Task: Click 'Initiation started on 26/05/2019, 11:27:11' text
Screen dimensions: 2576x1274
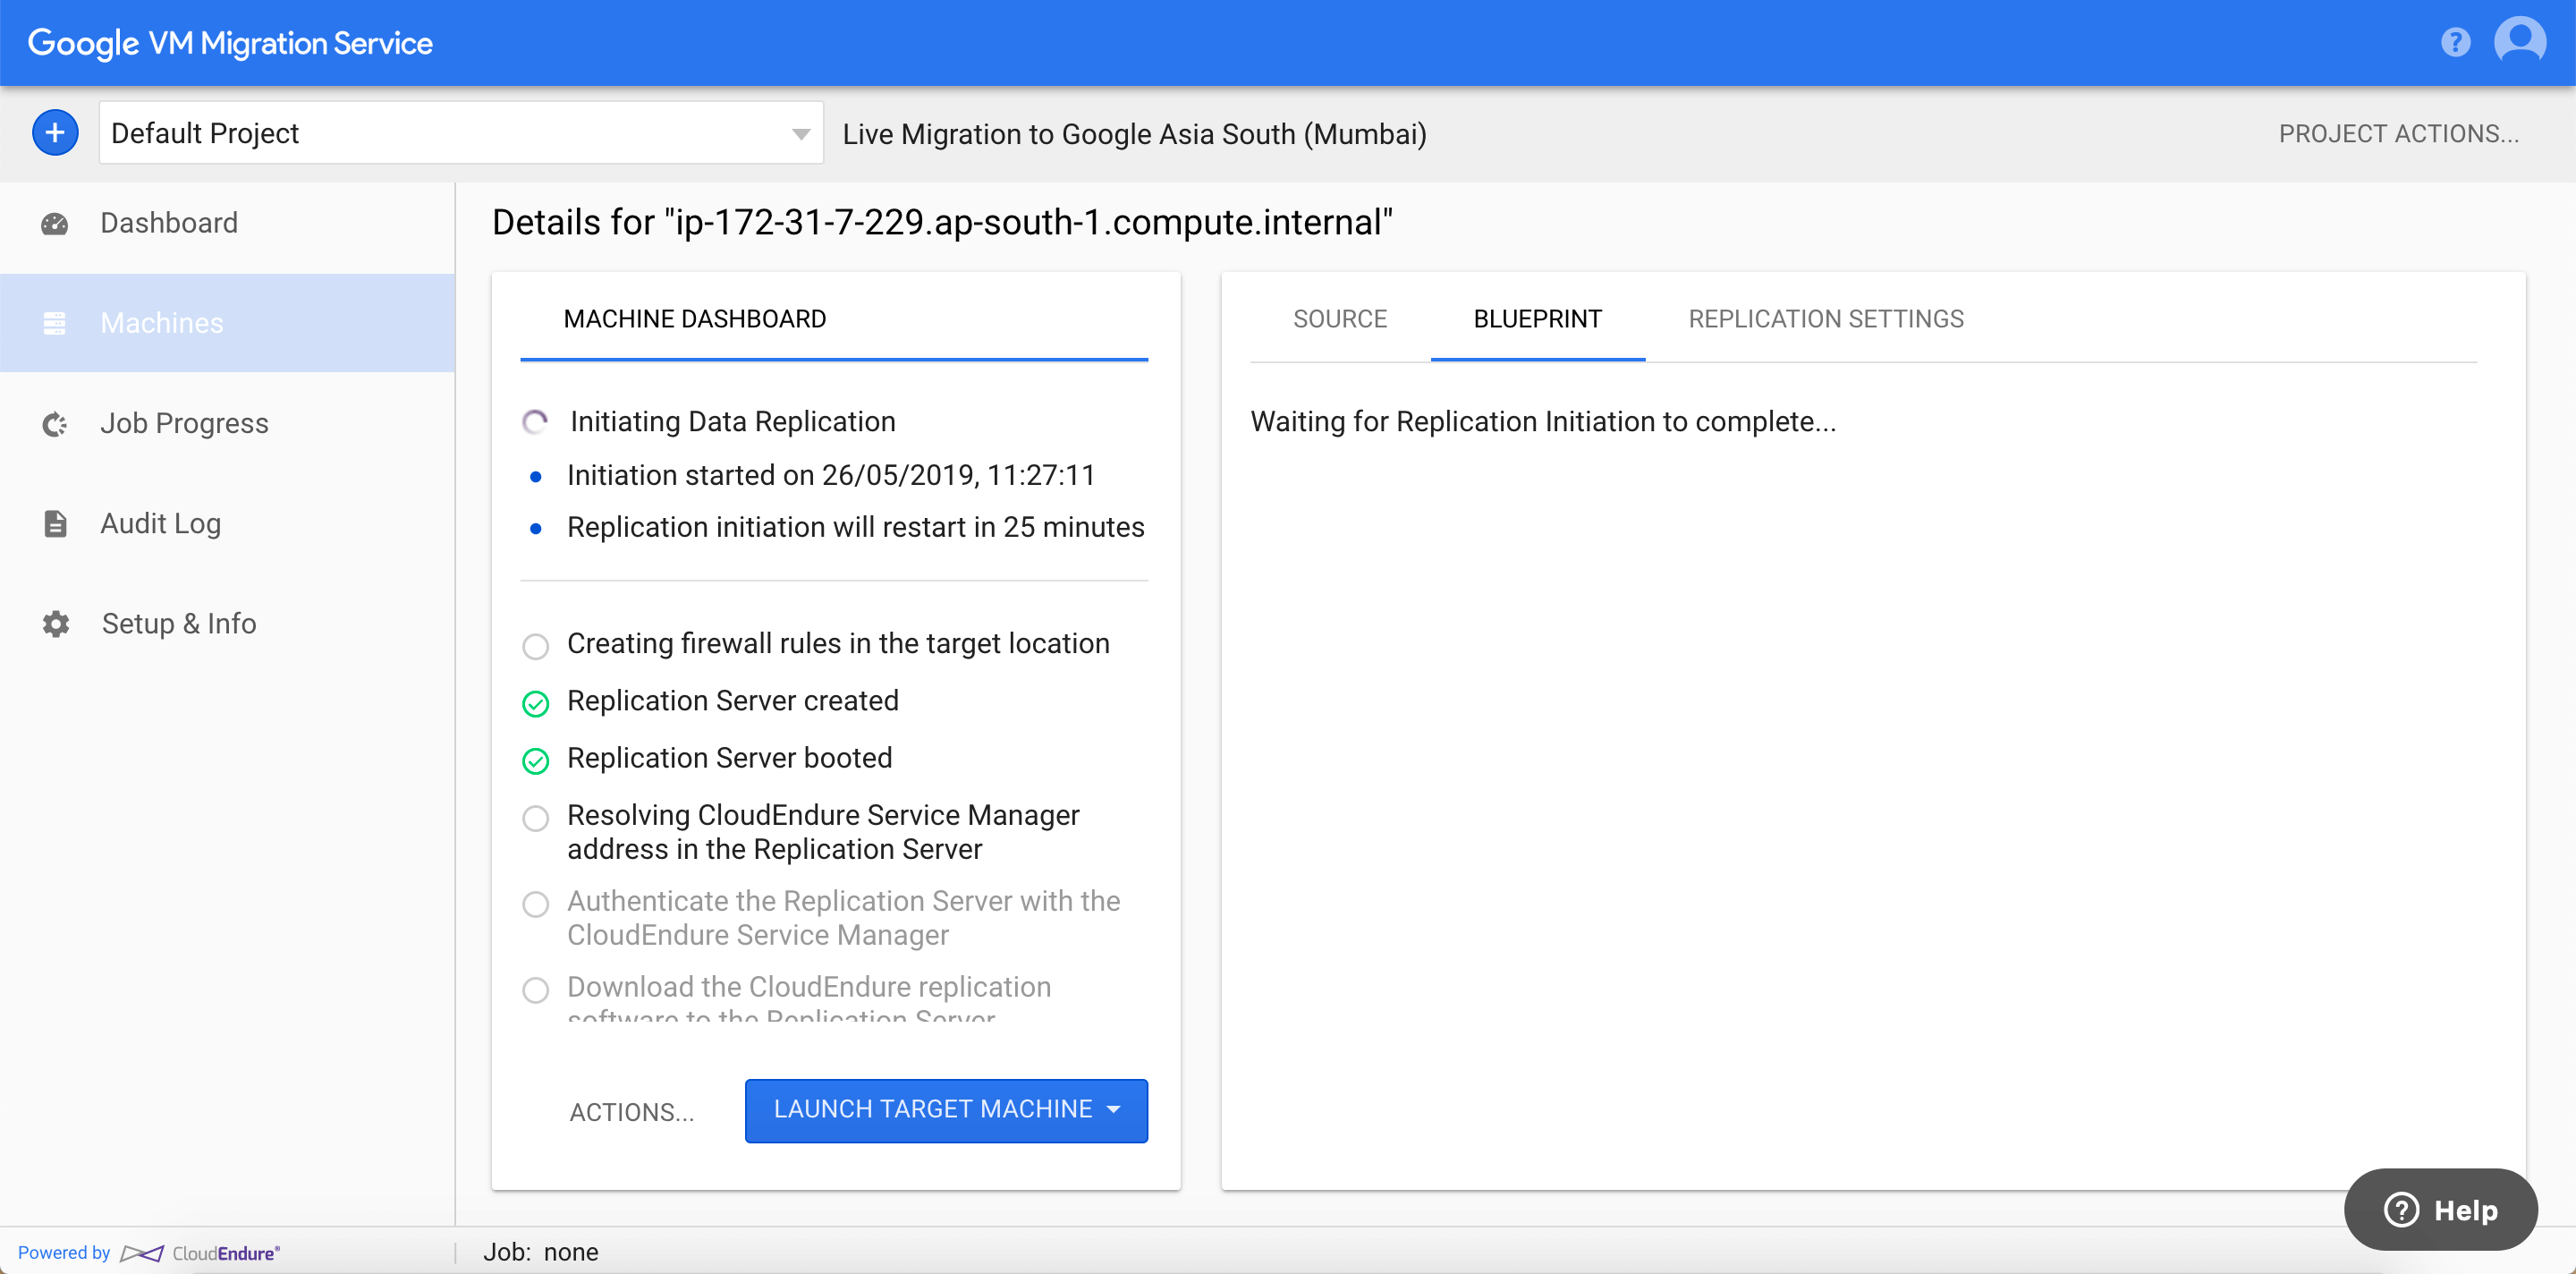Action: 830,475
